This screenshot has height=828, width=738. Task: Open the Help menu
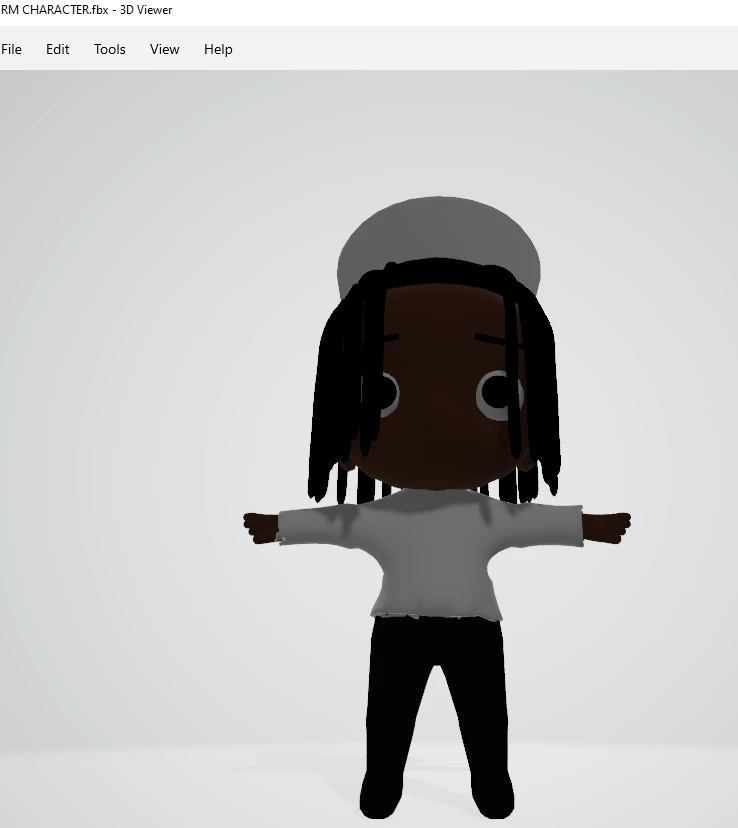point(218,49)
